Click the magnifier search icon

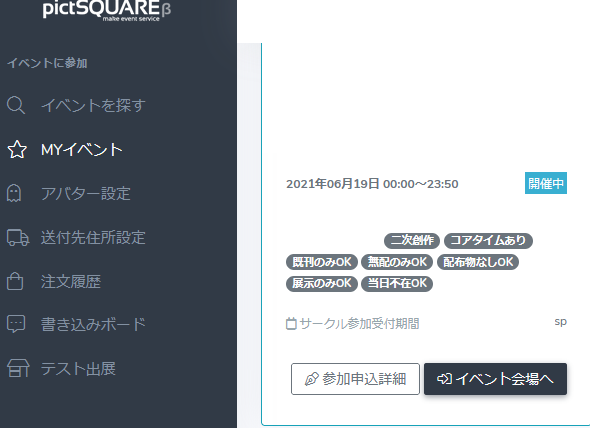16,105
